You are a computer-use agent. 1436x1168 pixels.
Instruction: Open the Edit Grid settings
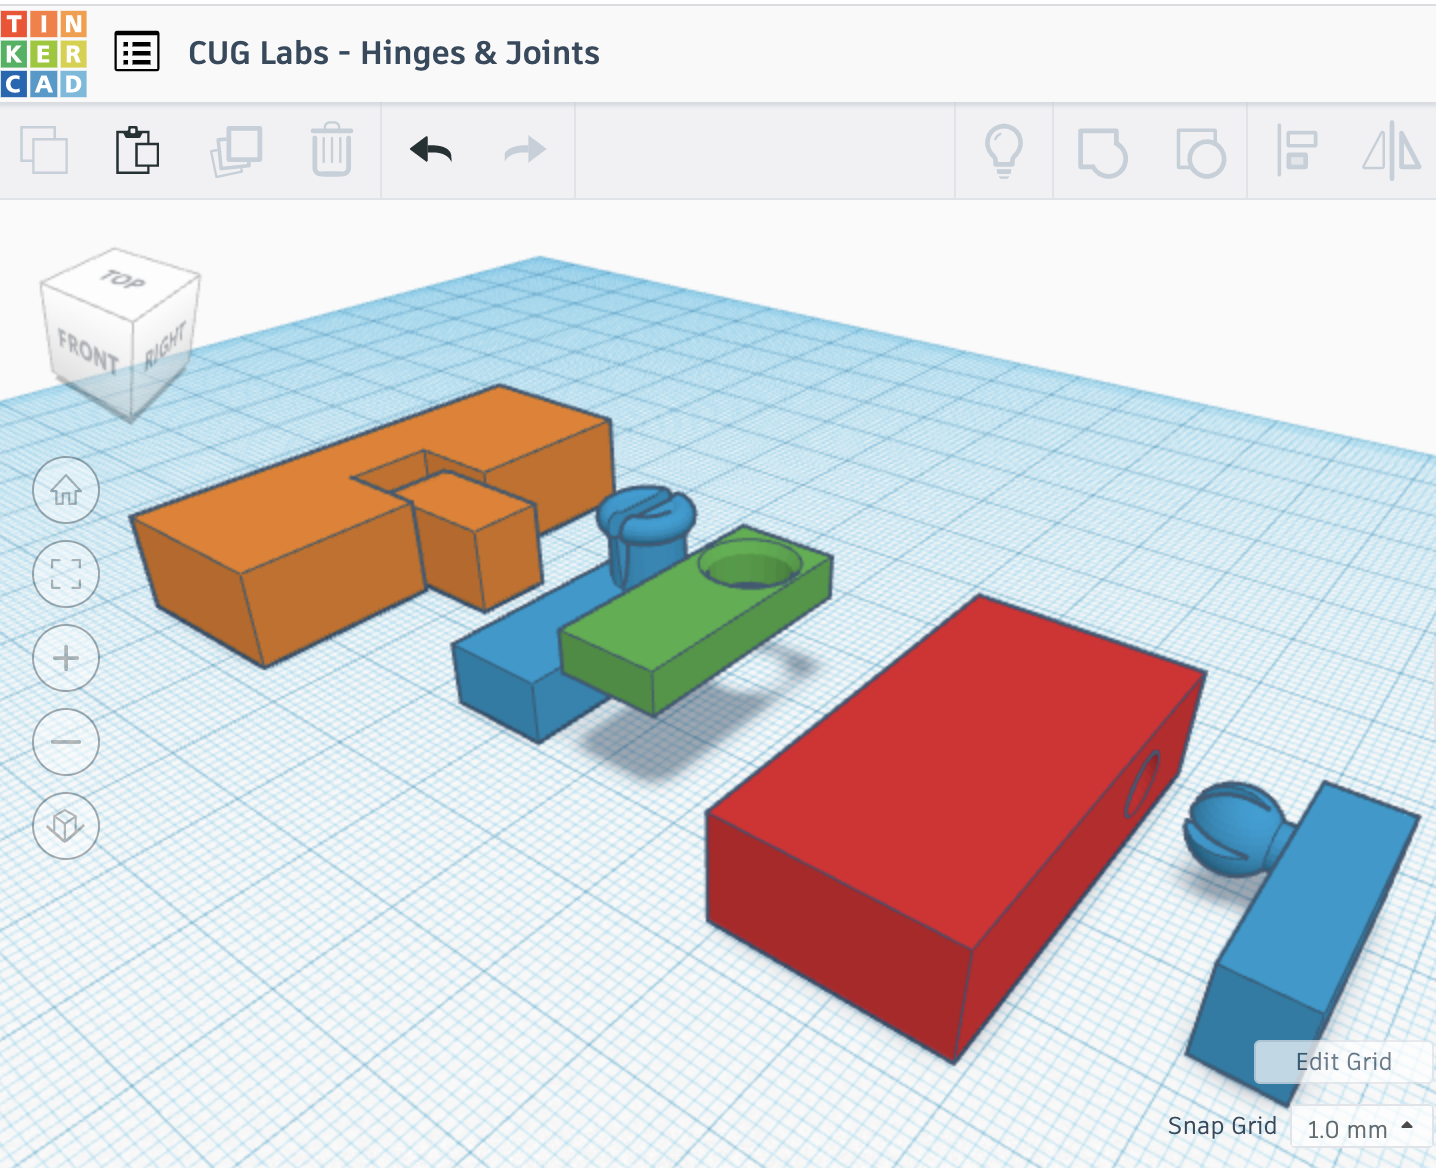(x=1343, y=1062)
